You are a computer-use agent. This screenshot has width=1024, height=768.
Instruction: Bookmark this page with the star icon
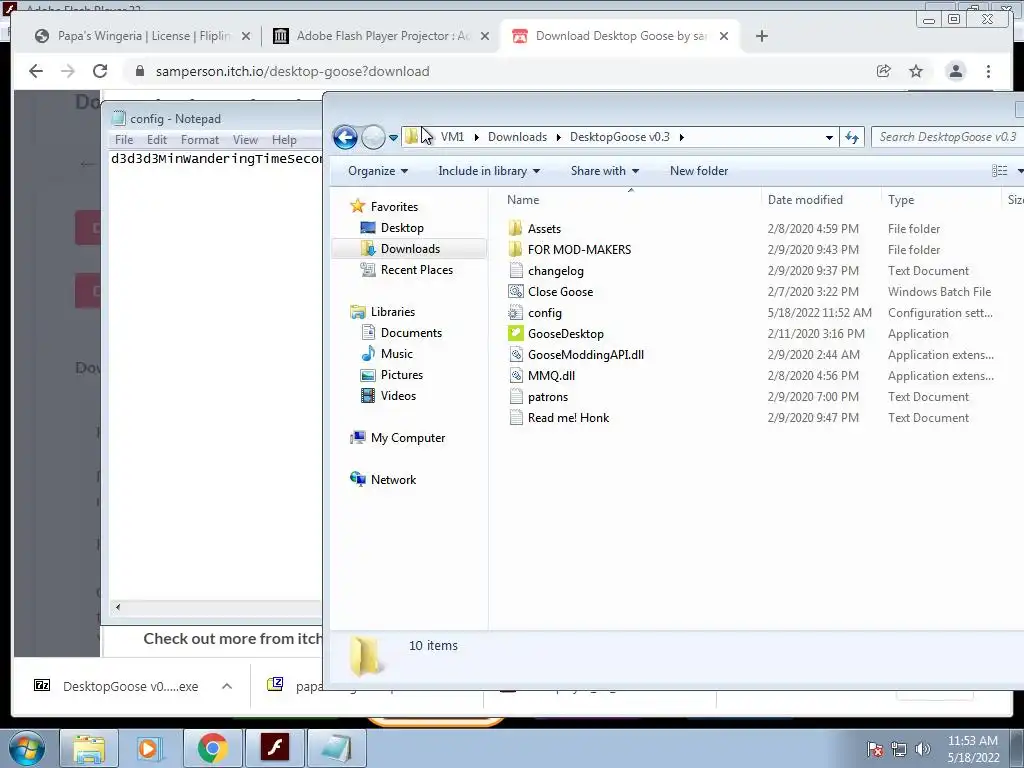tap(916, 71)
